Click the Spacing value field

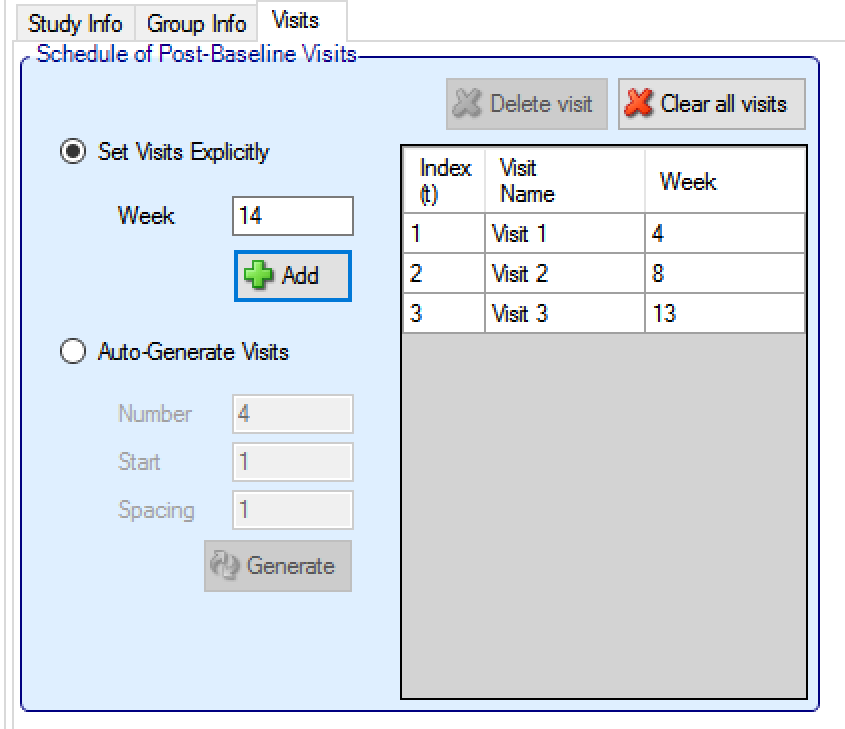tap(292, 510)
